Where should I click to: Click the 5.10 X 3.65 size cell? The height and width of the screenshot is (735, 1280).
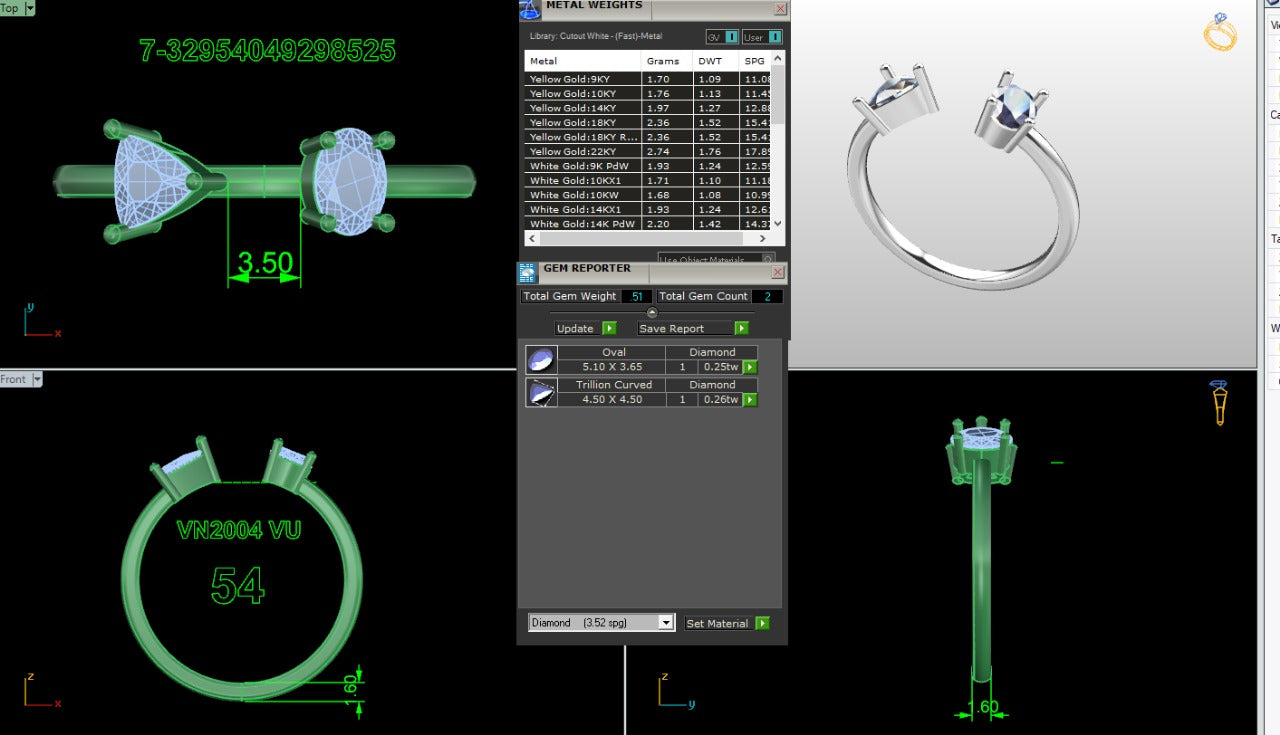pyautogui.click(x=612, y=367)
